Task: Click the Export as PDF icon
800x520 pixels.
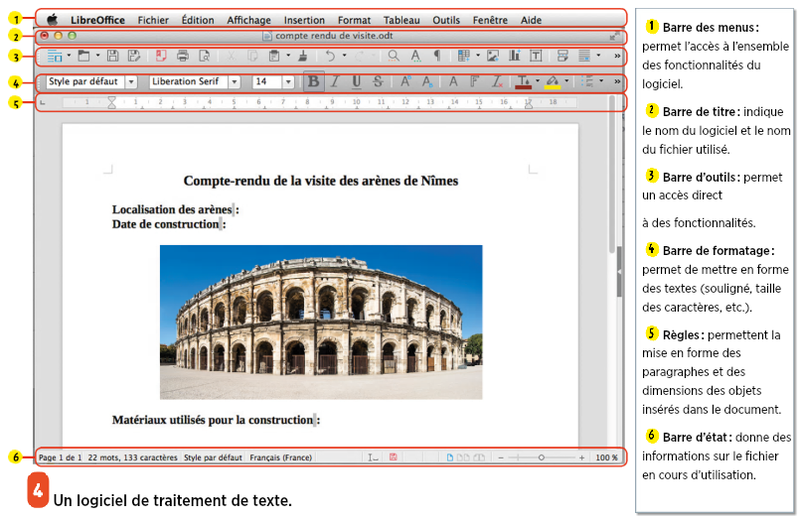Action: point(159,57)
